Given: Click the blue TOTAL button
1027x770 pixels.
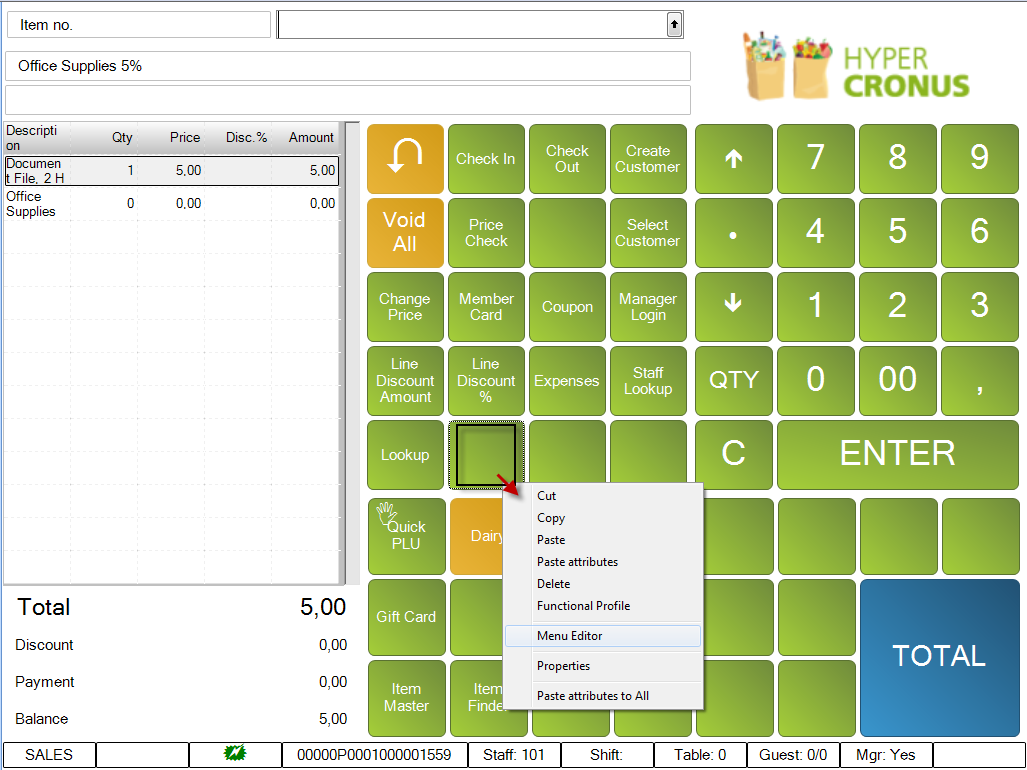Looking at the screenshot, I should (939, 657).
